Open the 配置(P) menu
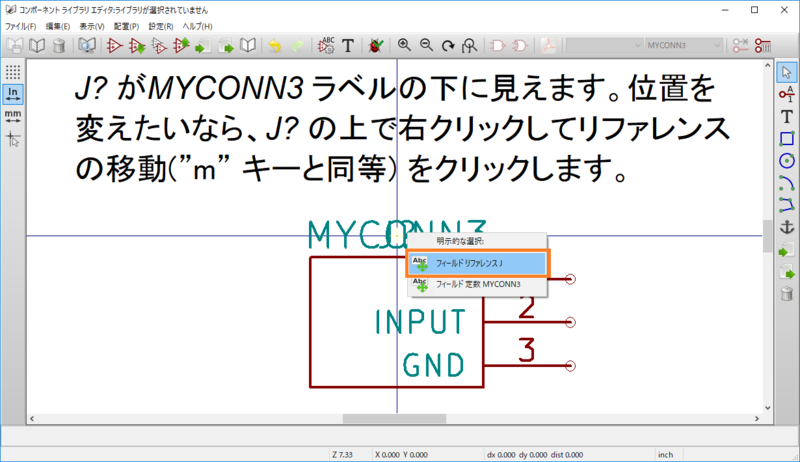 point(126,26)
